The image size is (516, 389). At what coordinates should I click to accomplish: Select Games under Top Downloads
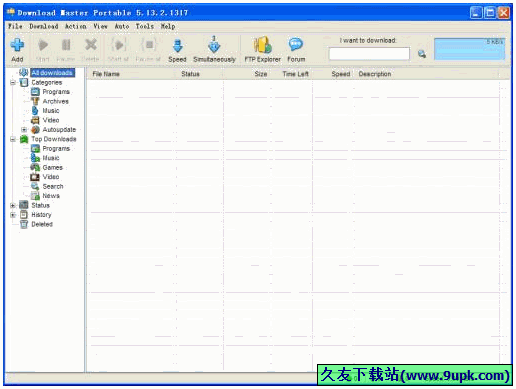(x=52, y=167)
